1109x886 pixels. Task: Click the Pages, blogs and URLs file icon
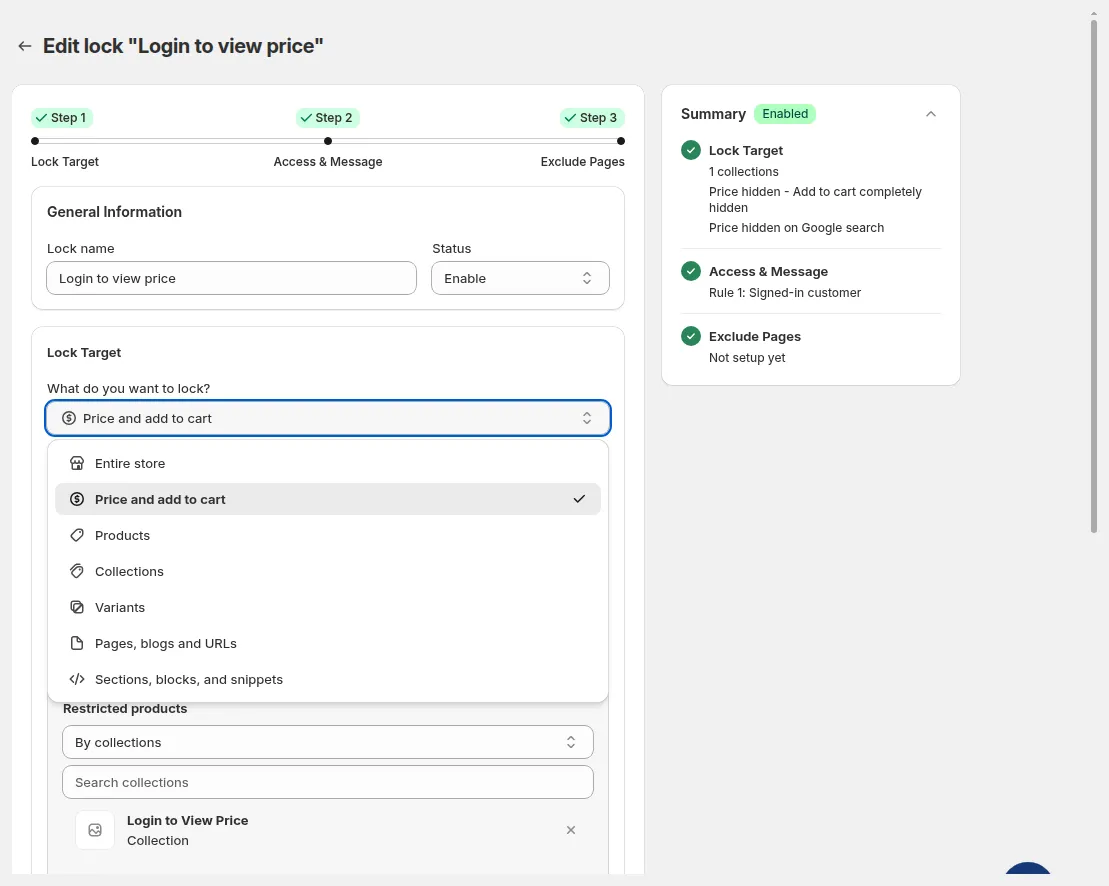coord(77,643)
